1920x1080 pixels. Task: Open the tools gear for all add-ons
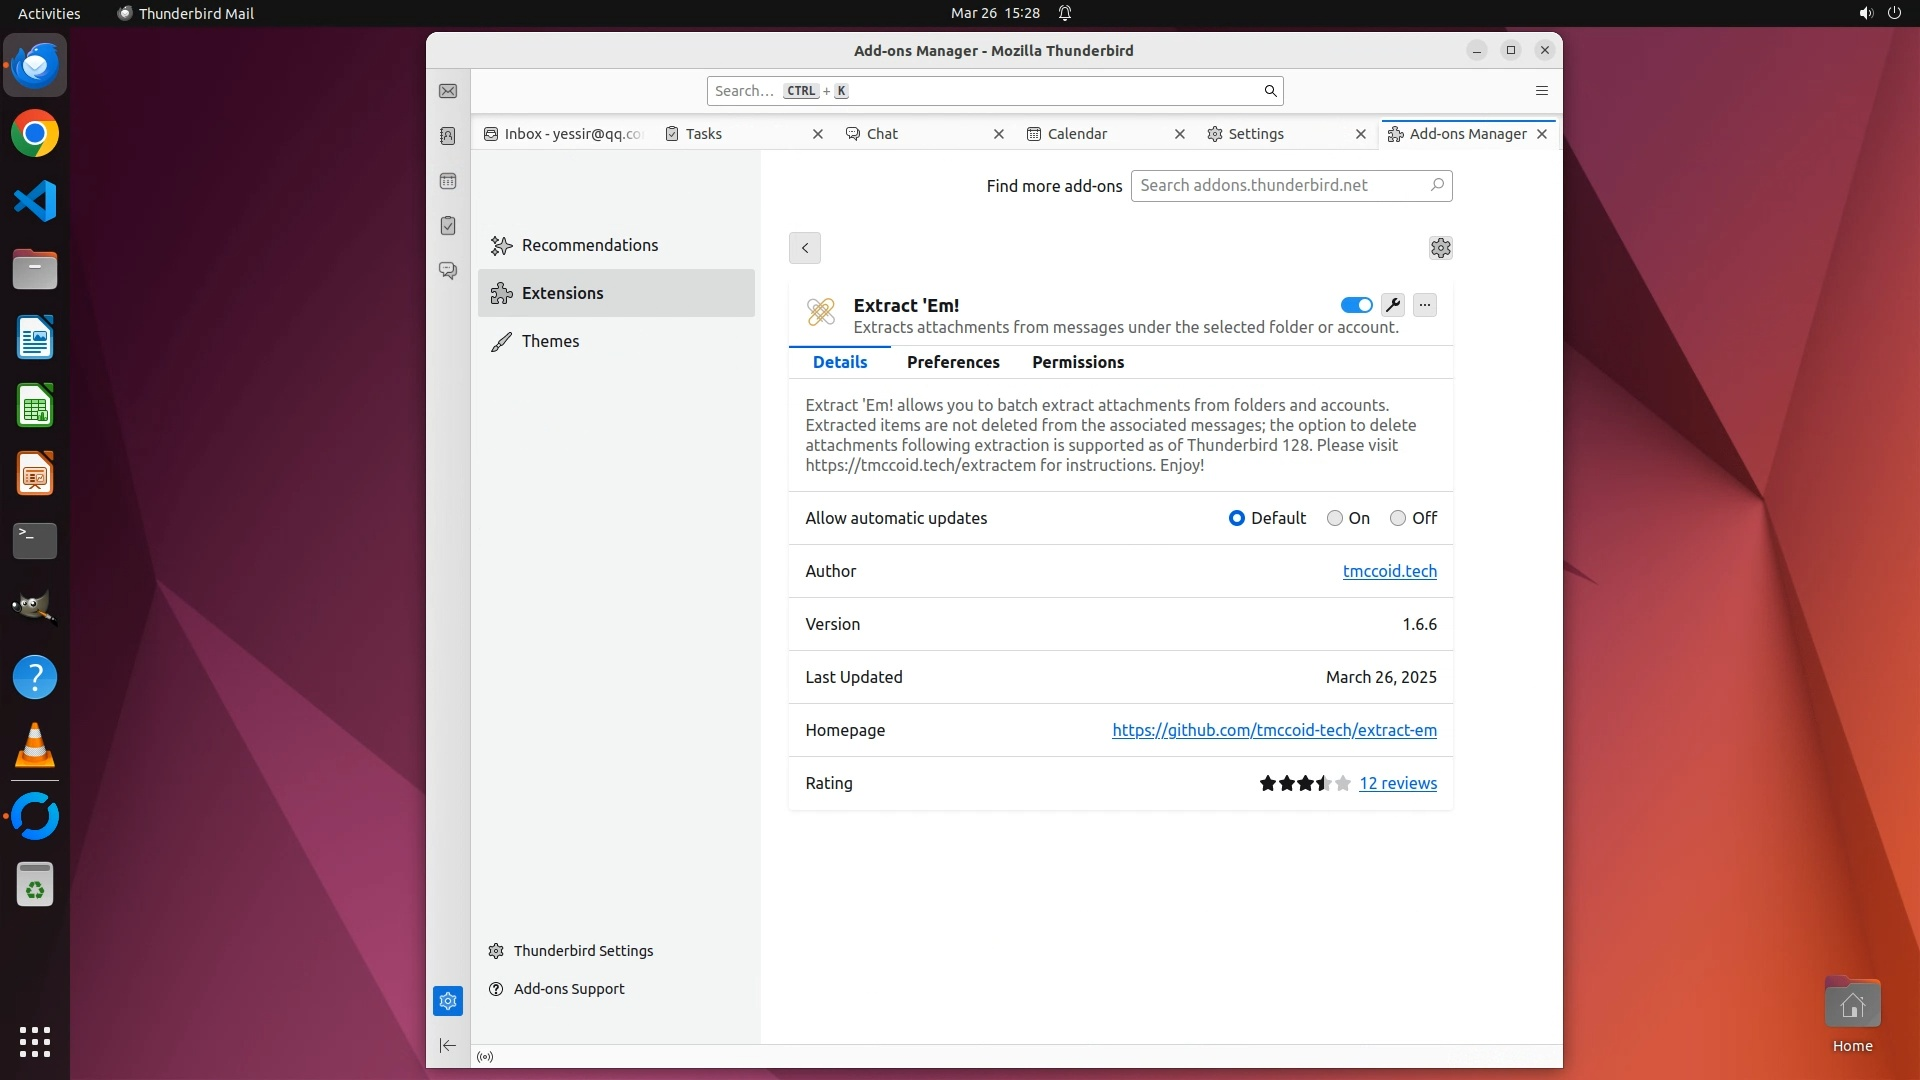(1440, 248)
